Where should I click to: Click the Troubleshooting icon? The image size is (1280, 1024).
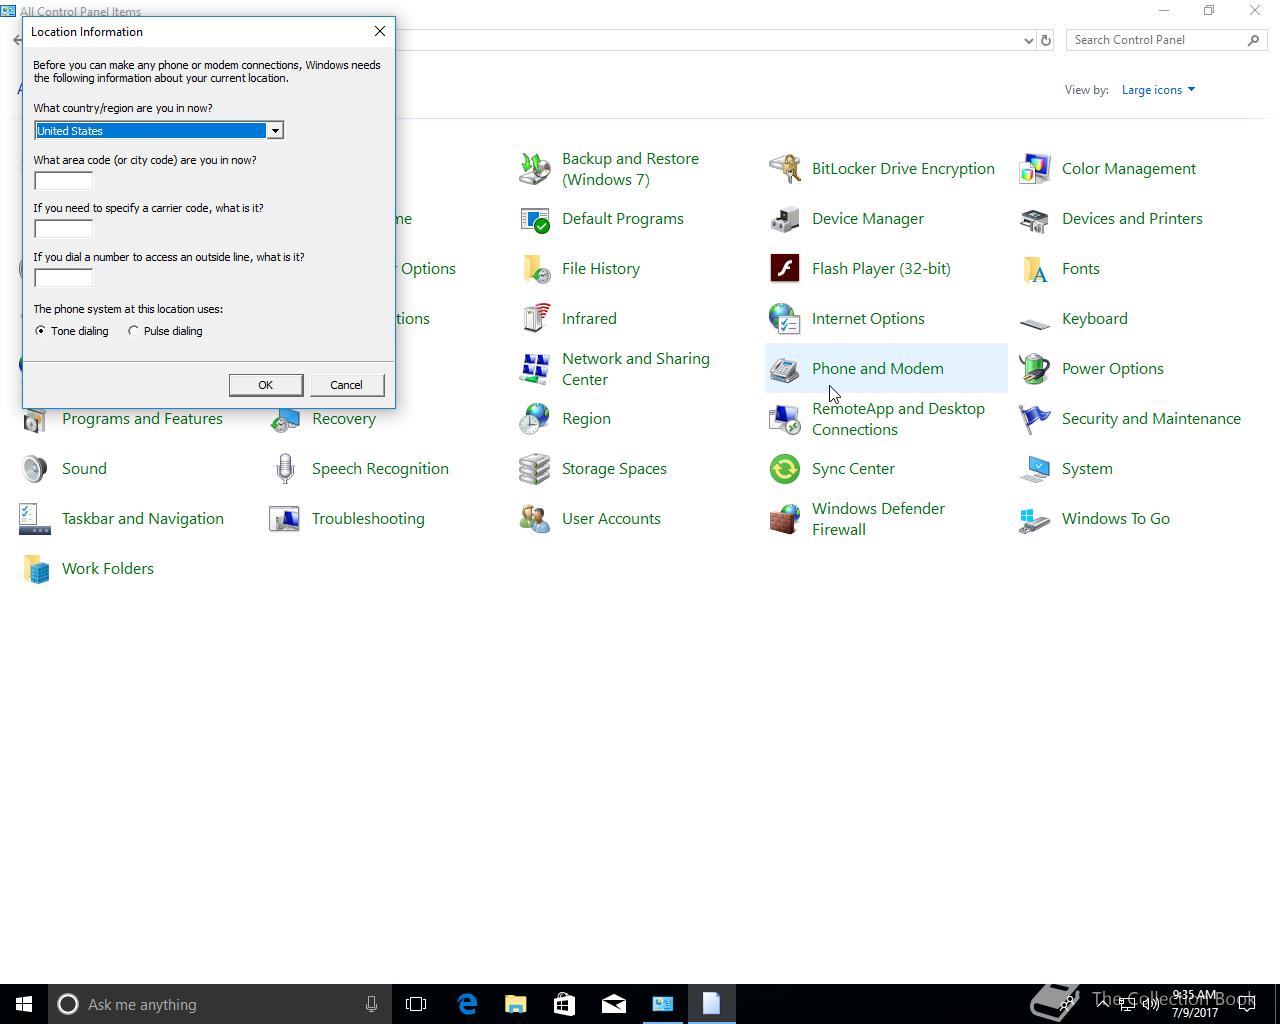click(285, 519)
